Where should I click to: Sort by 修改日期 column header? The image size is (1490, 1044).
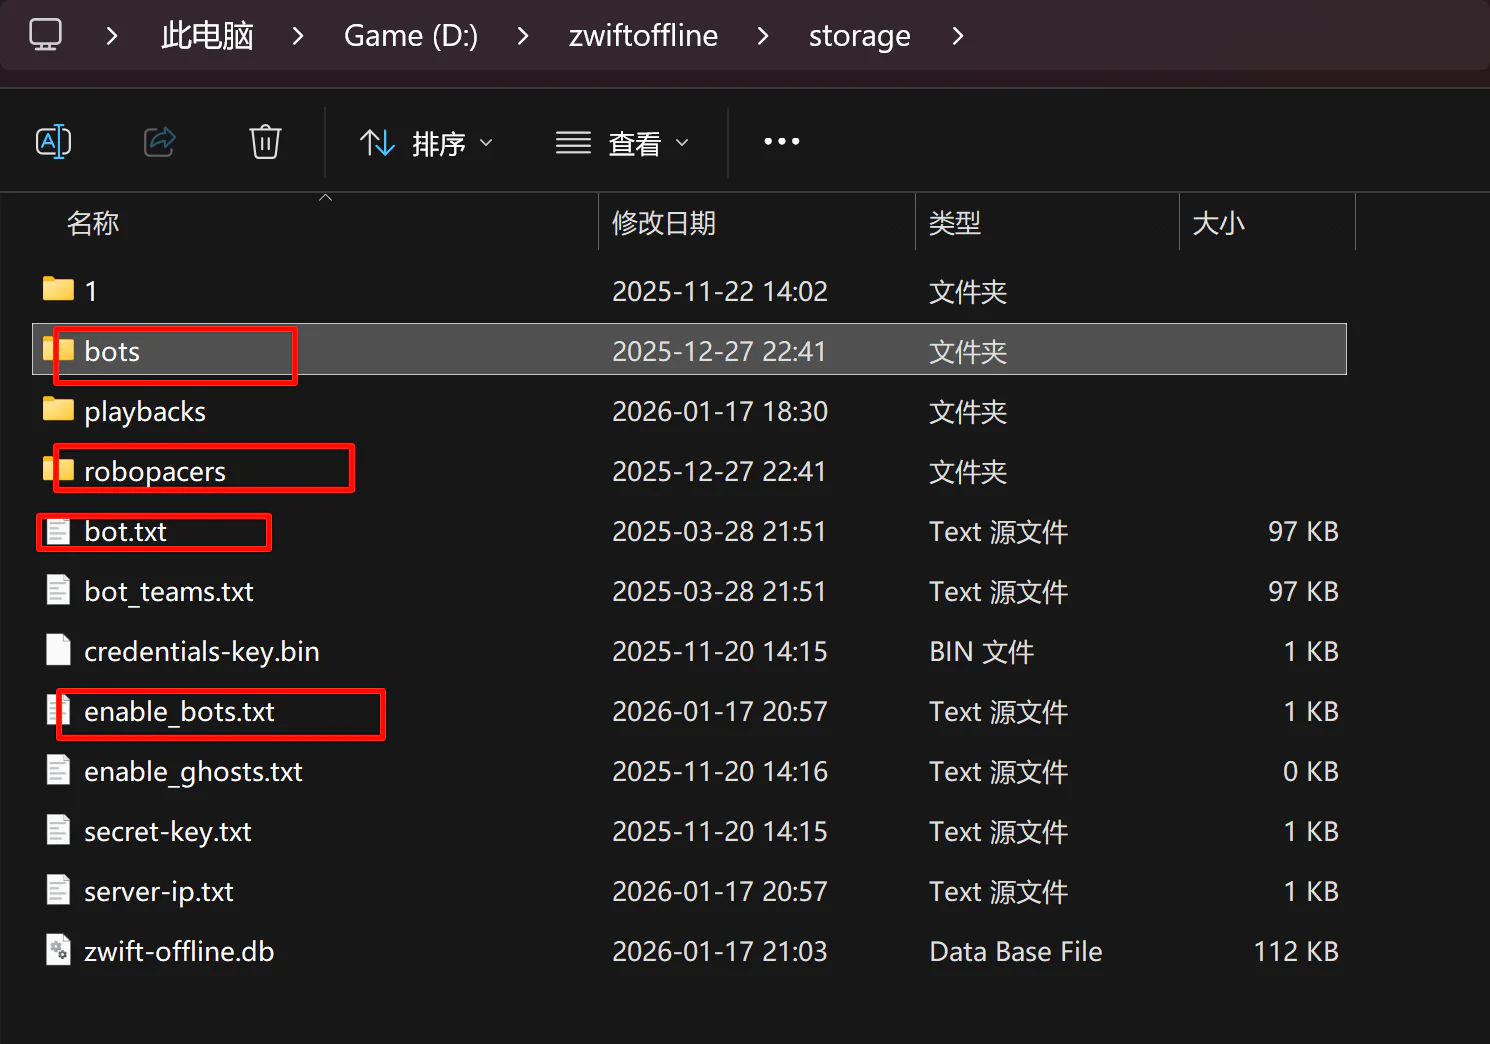664,223
